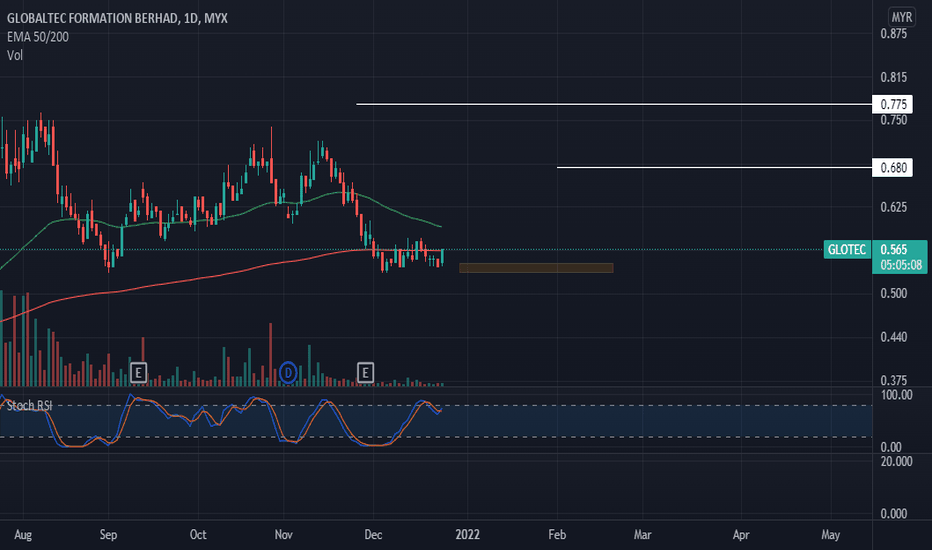This screenshot has width=932, height=550.
Task: Click the D dividend marker near November
Action: pyautogui.click(x=288, y=373)
